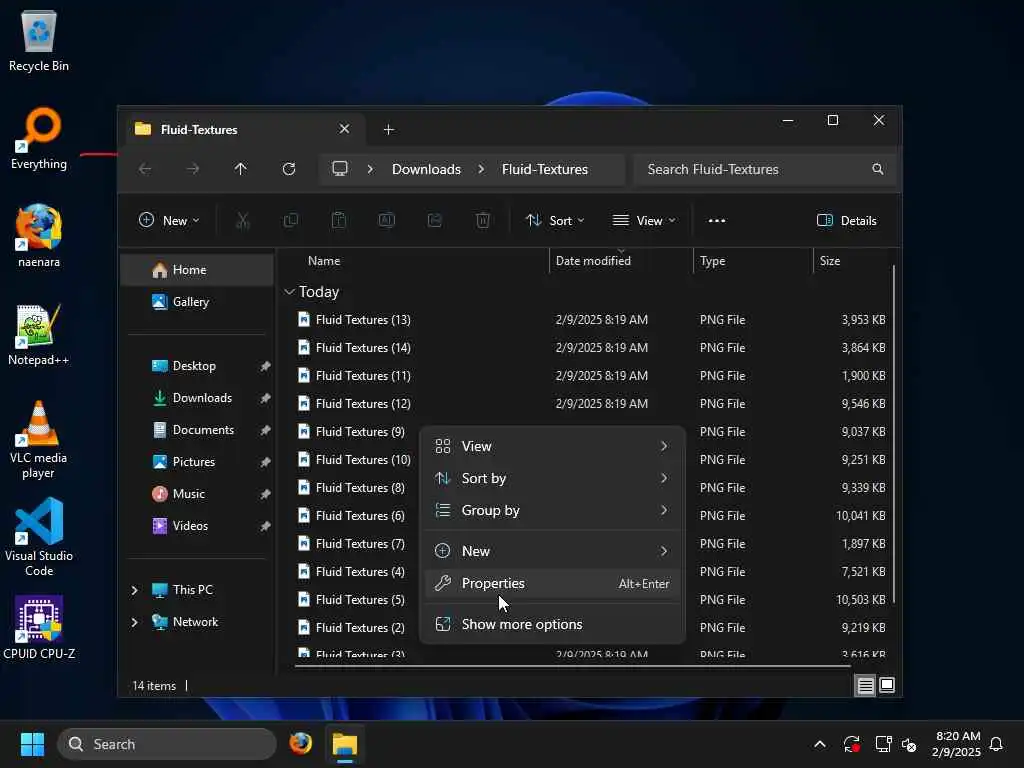Click the Cut scissors icon in toolbar

point(242,221)
